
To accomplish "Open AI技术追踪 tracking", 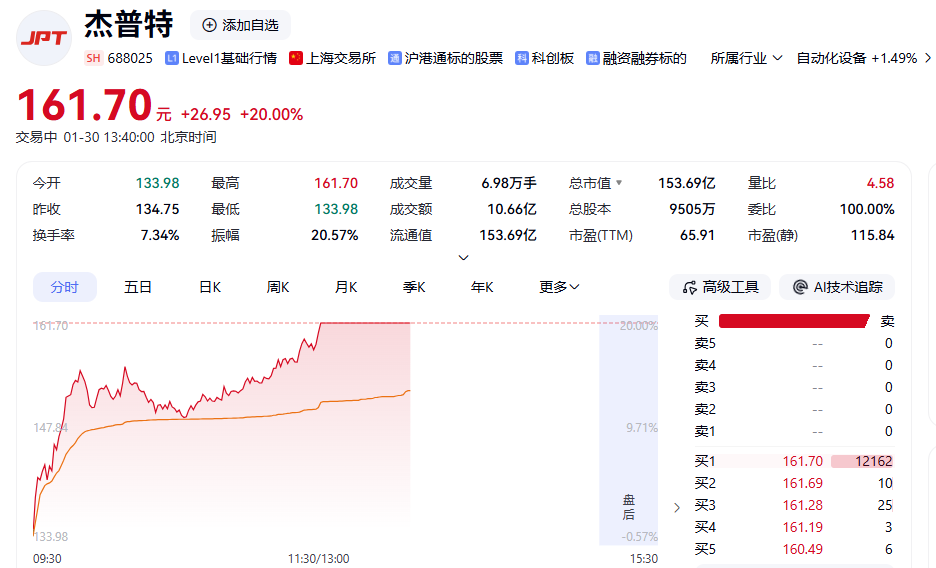I will (837, 287).
